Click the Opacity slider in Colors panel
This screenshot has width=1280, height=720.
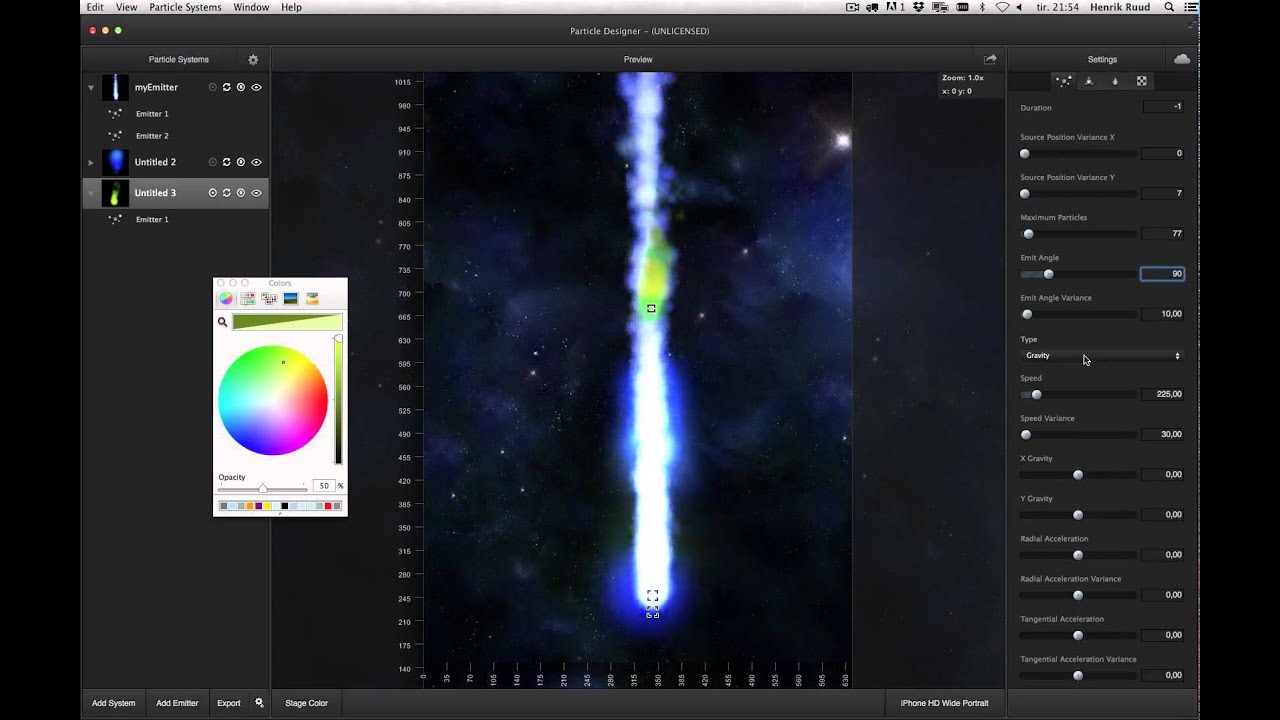click(263, 488)
